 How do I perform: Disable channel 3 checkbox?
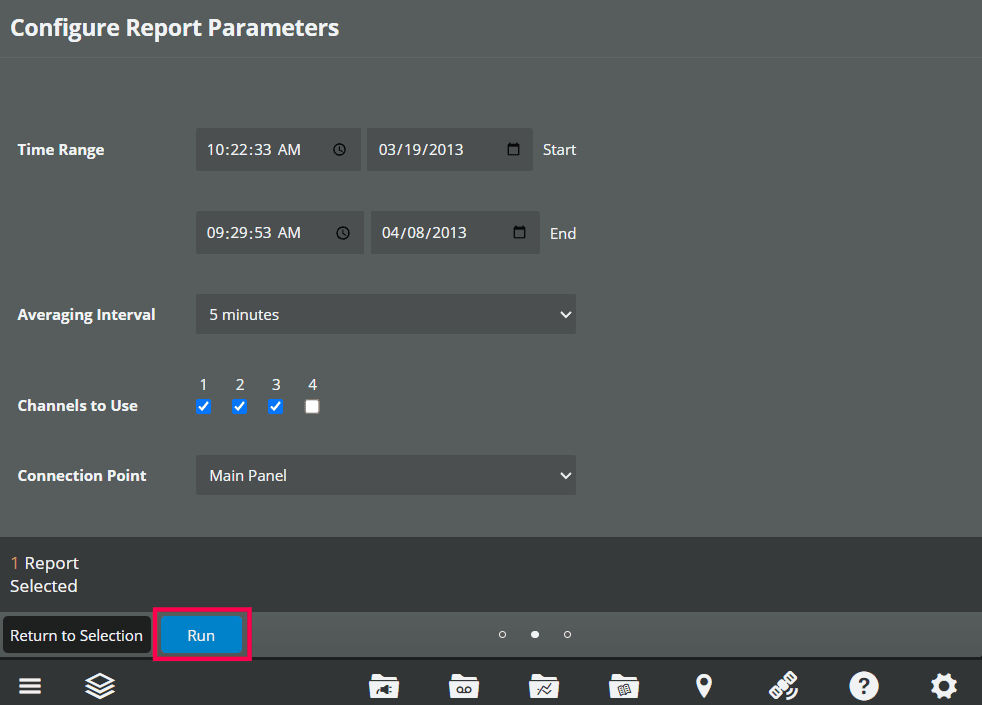(x=275, y=406)
